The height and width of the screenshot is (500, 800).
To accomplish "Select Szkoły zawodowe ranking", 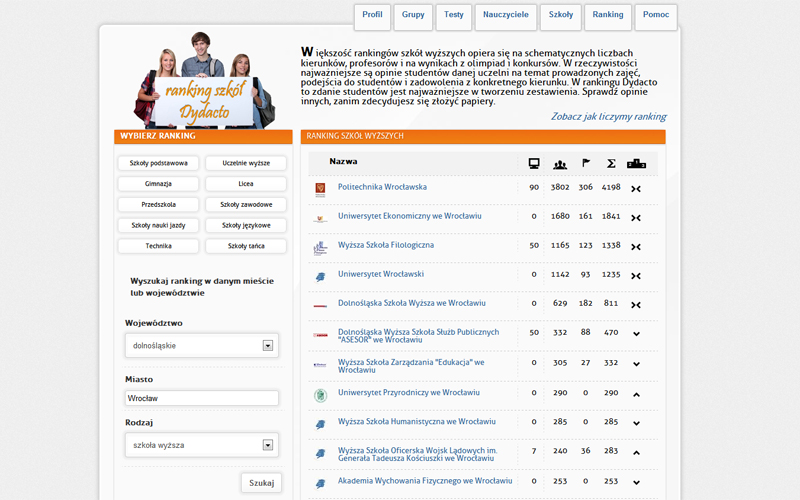I will pos(246,205).
